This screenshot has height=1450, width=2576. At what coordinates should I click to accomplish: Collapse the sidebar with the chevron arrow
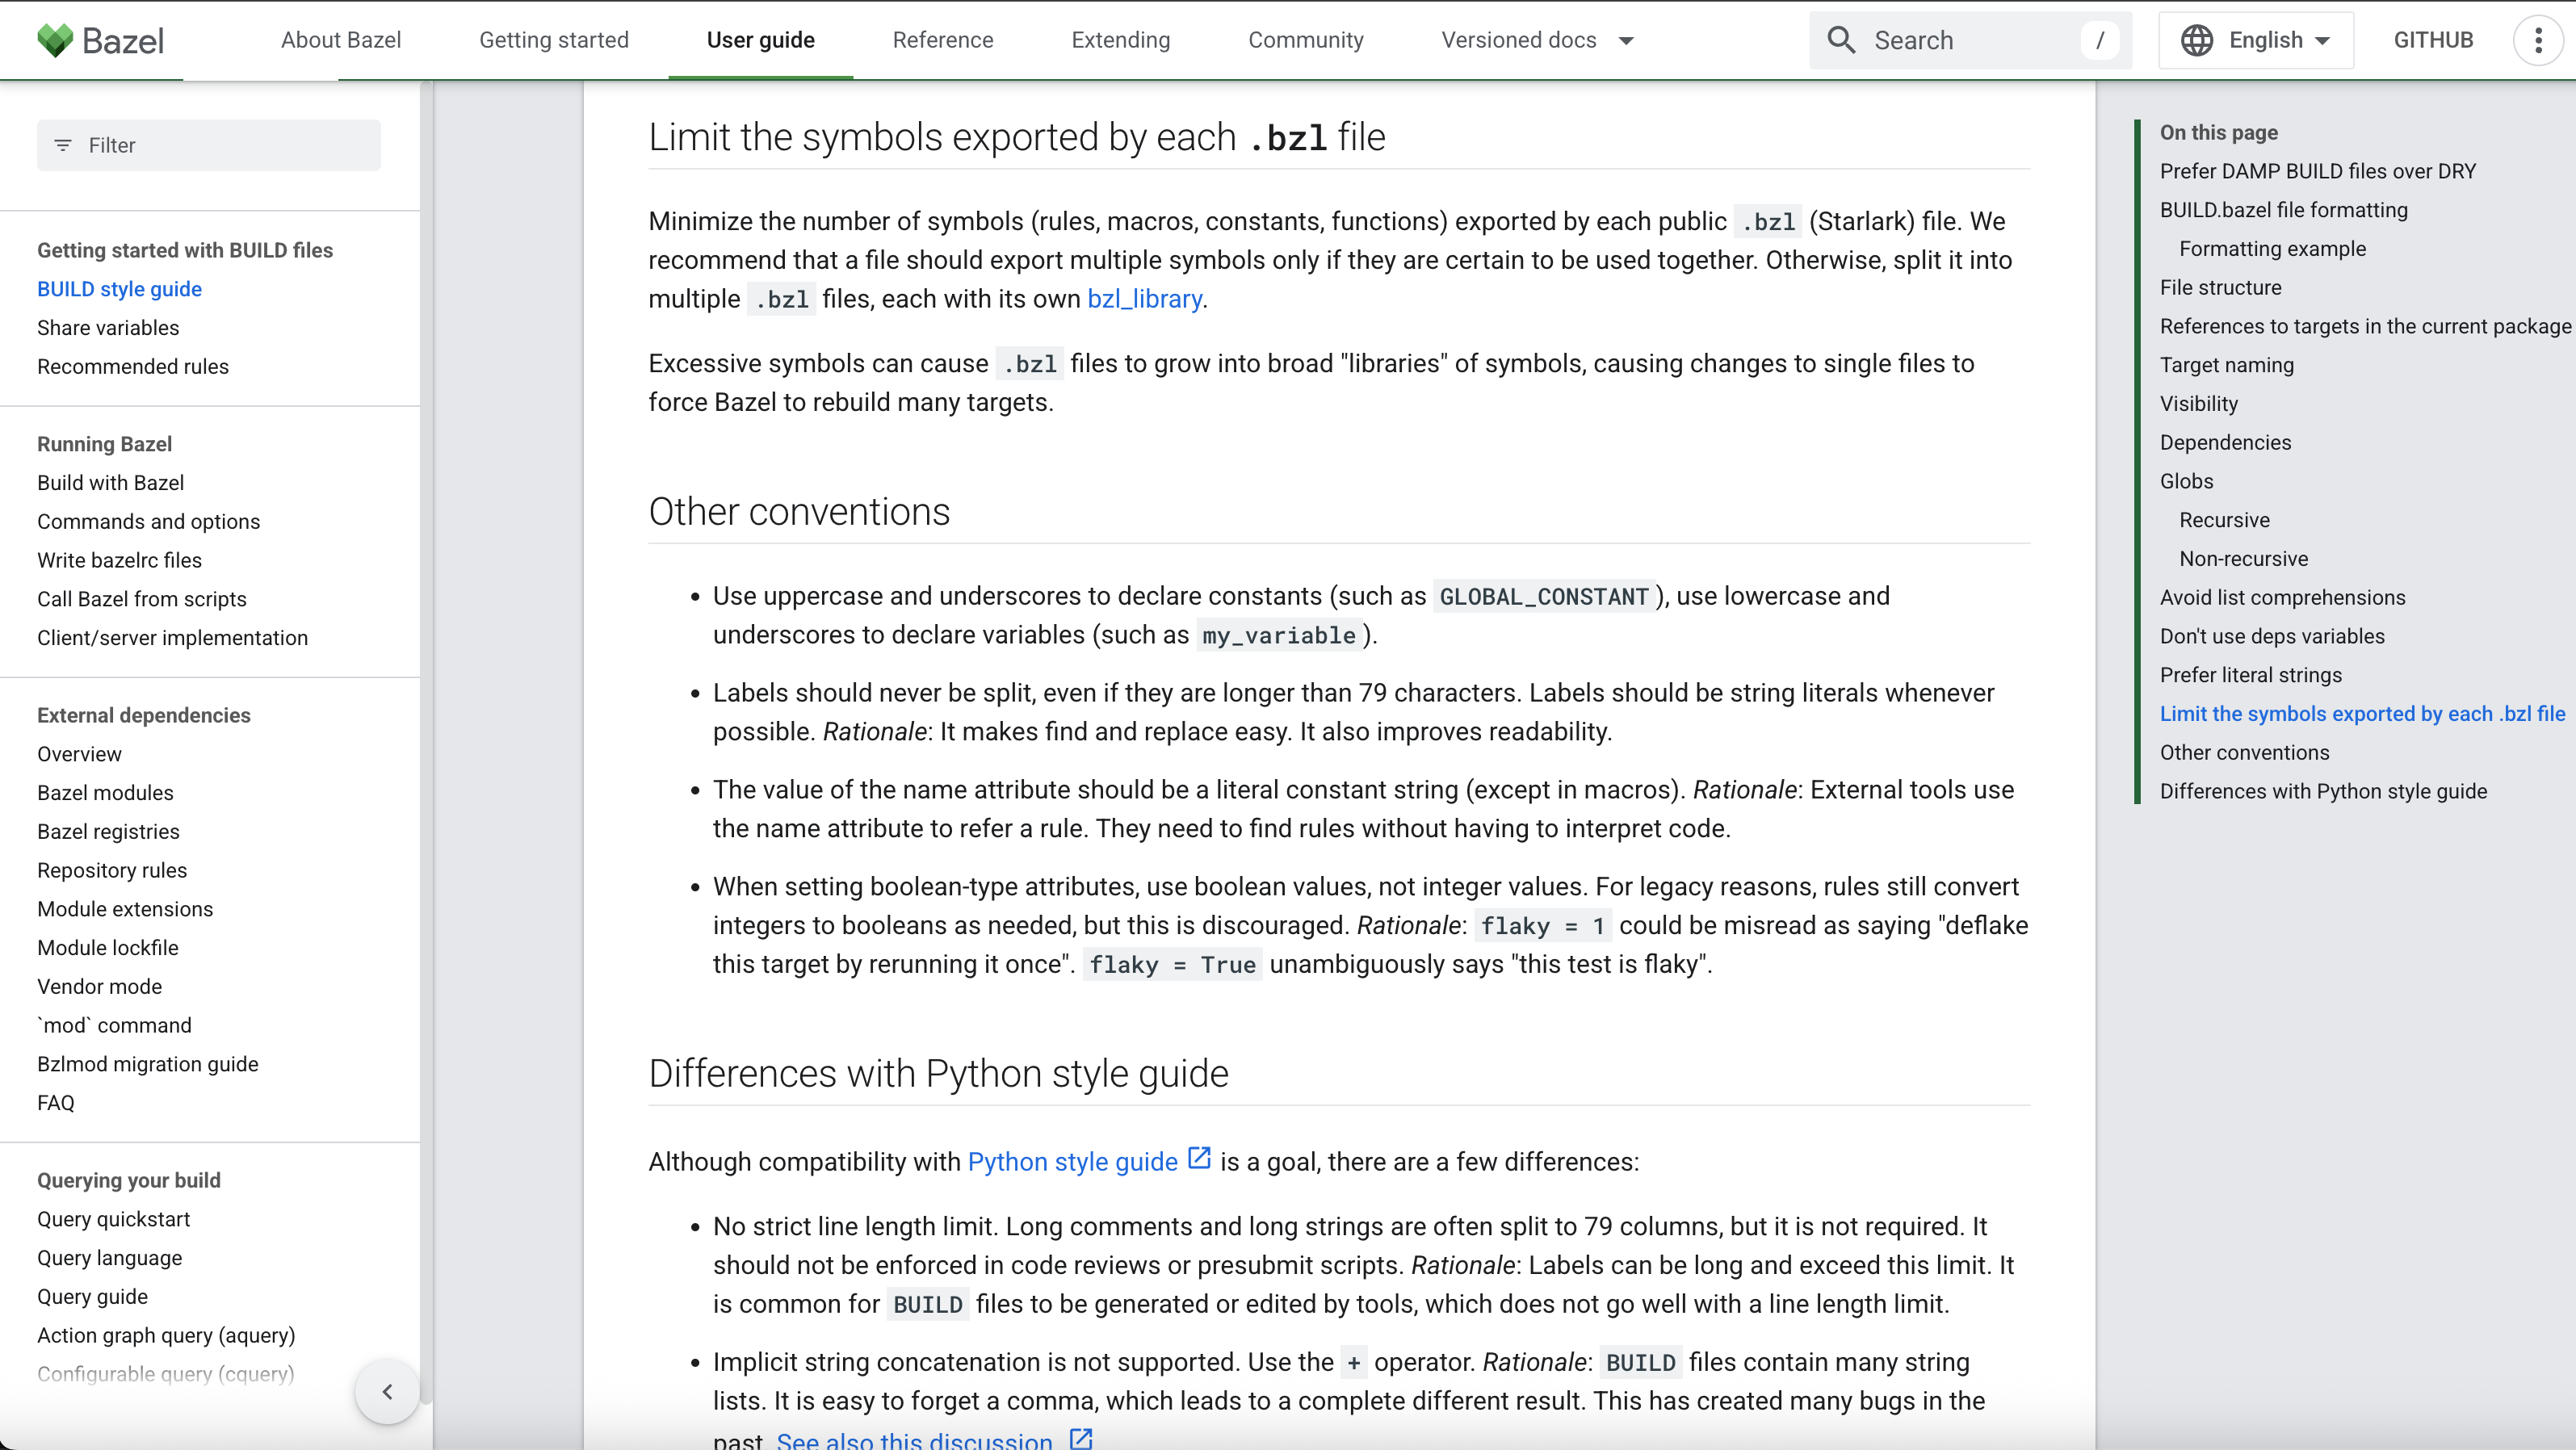click(x=386, y=1391)
